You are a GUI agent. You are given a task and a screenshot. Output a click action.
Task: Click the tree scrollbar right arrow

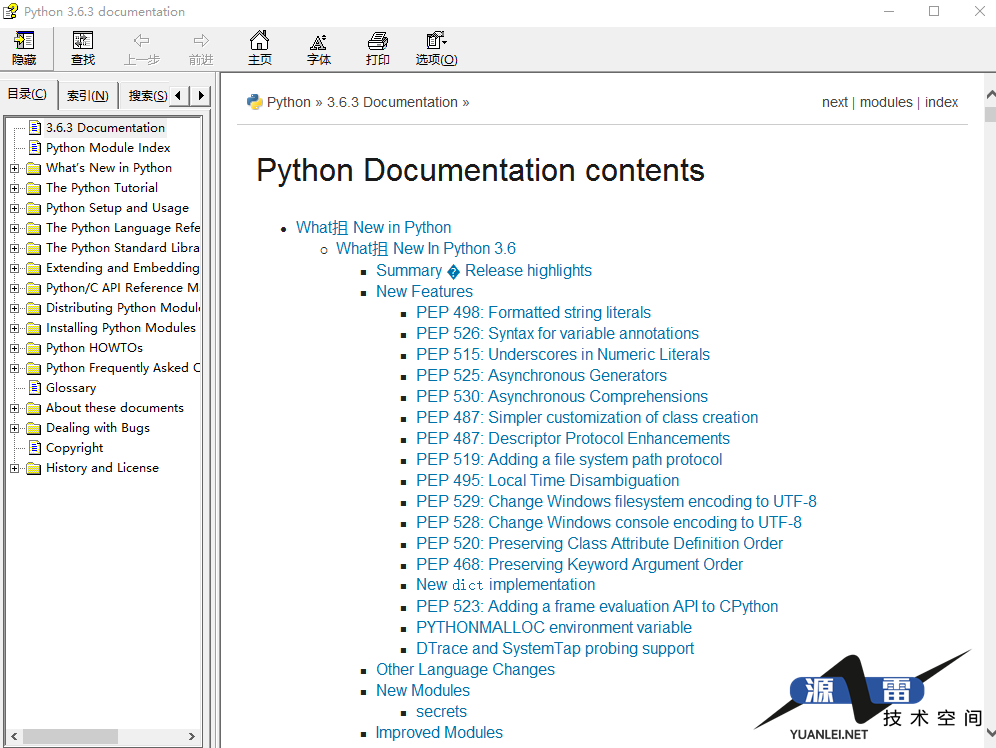192,737
